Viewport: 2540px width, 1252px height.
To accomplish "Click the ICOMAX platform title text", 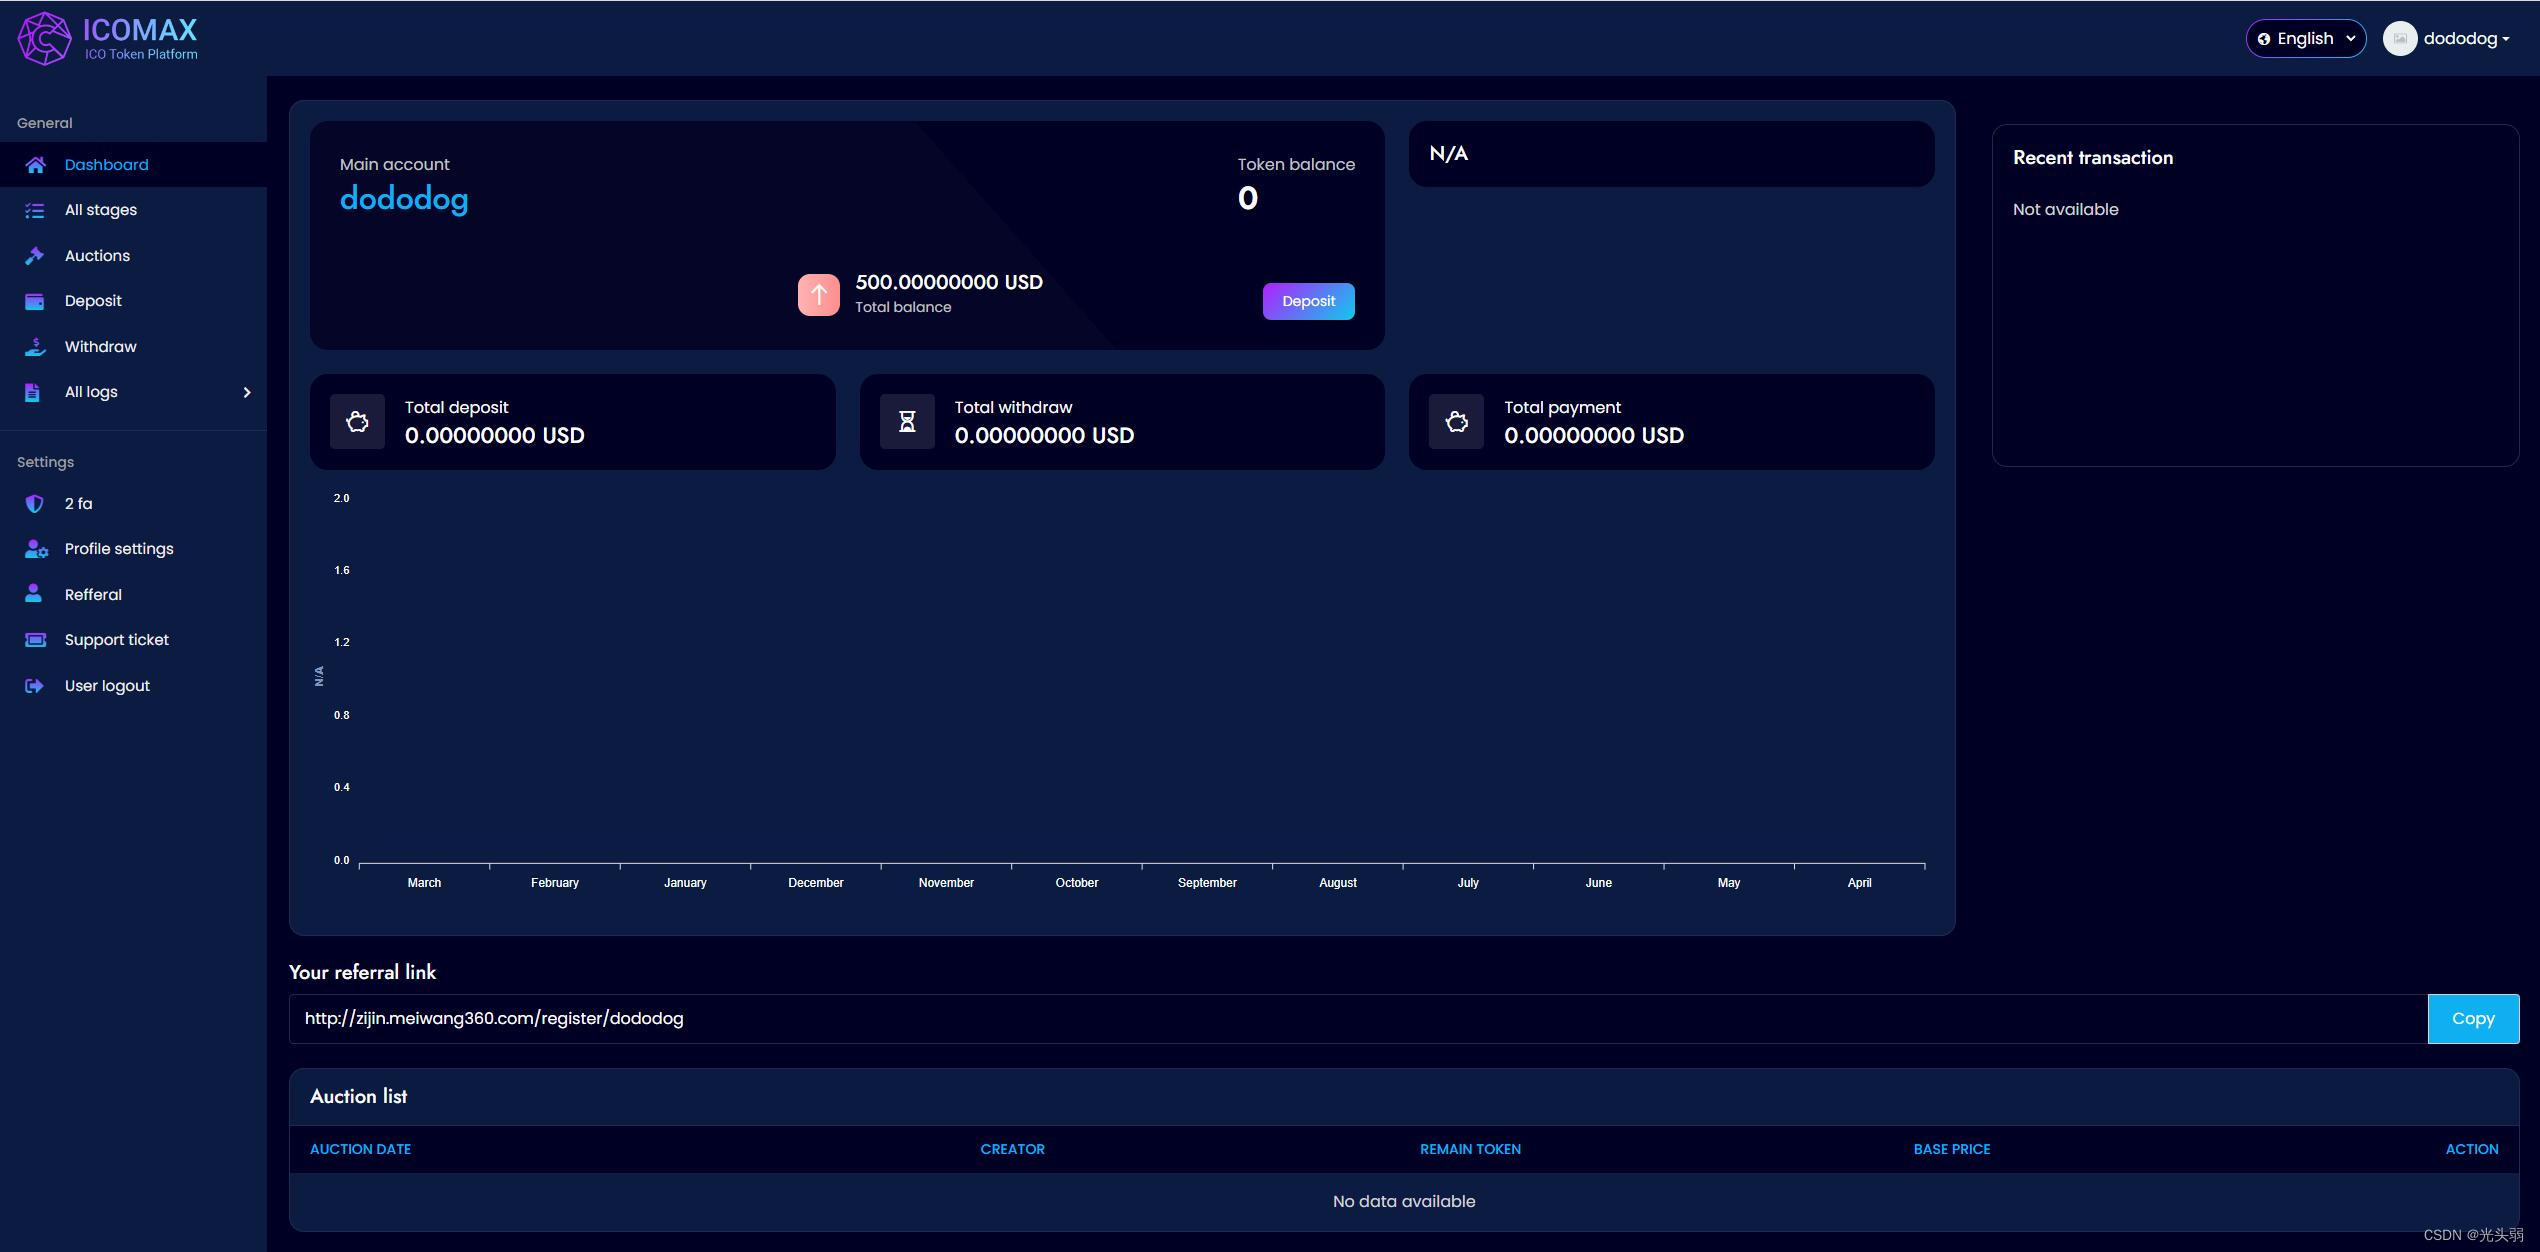I will [140, 30].
